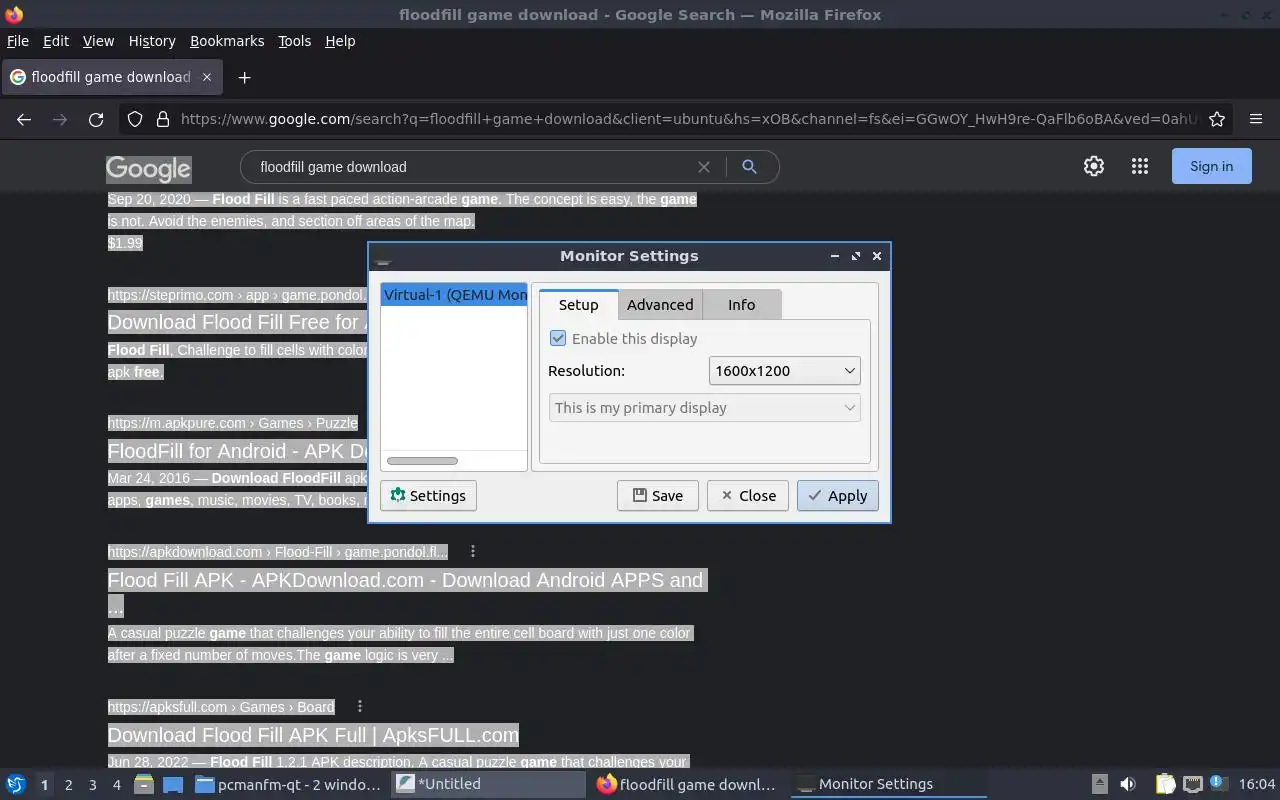
Task: Open Download Flood Fill APK Full ApksFULL link
Action: pyautogui.click(x=313, y=735)
